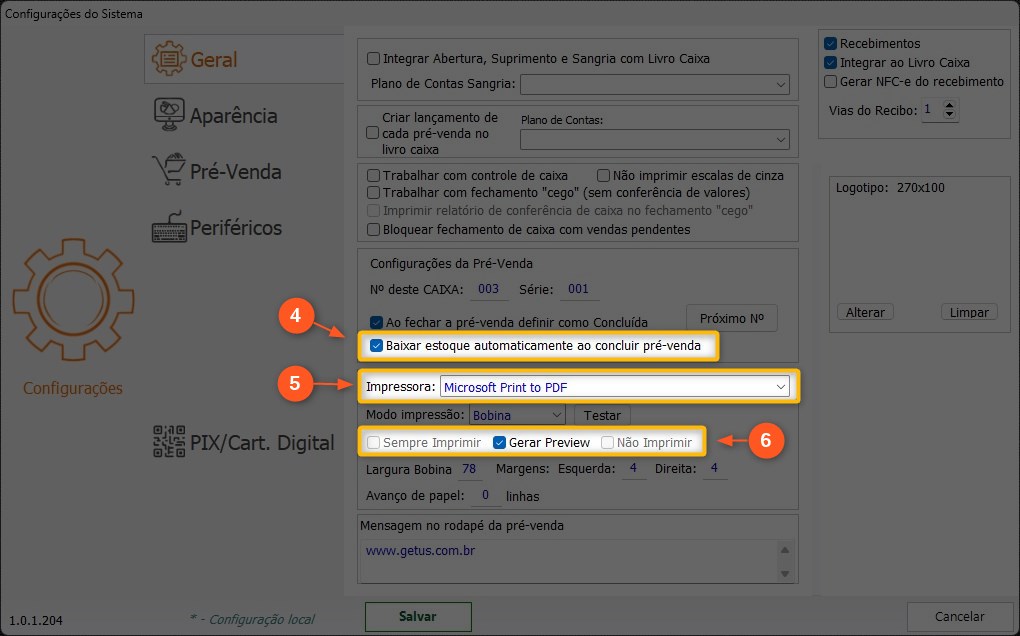This screenshot has width=1020, height=636.
Task: Click the PIX/Cart. Digital QR code icon
Action: [168, 442]
